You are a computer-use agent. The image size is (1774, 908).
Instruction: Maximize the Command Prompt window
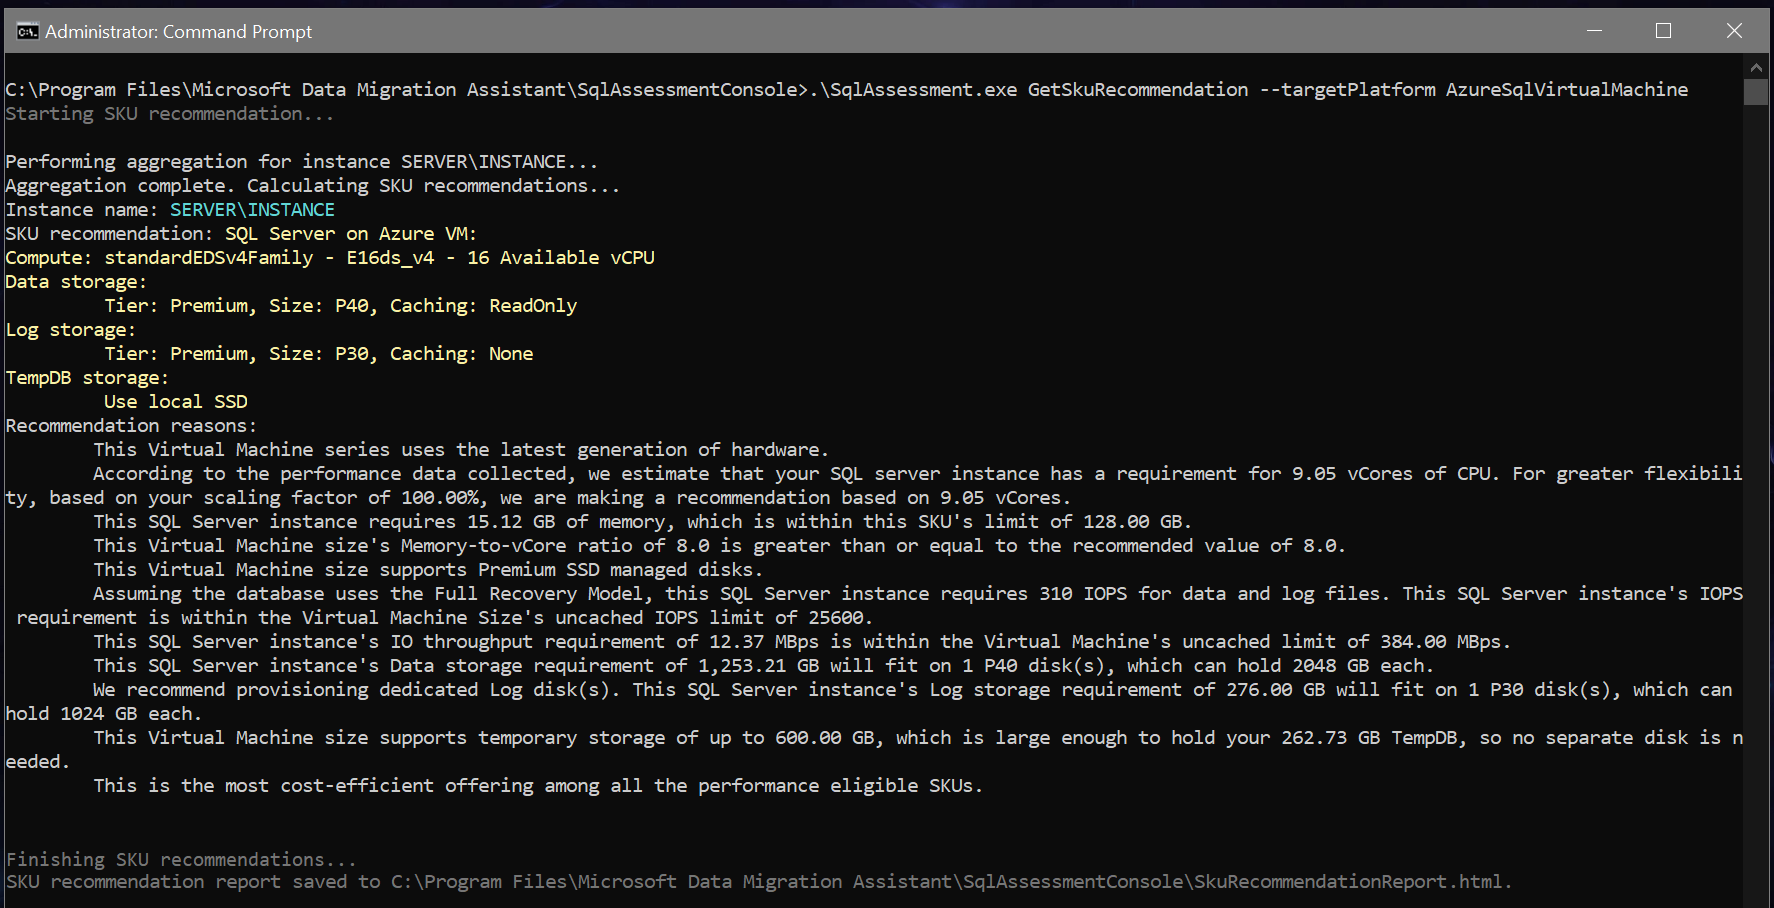click(1664, 31)
